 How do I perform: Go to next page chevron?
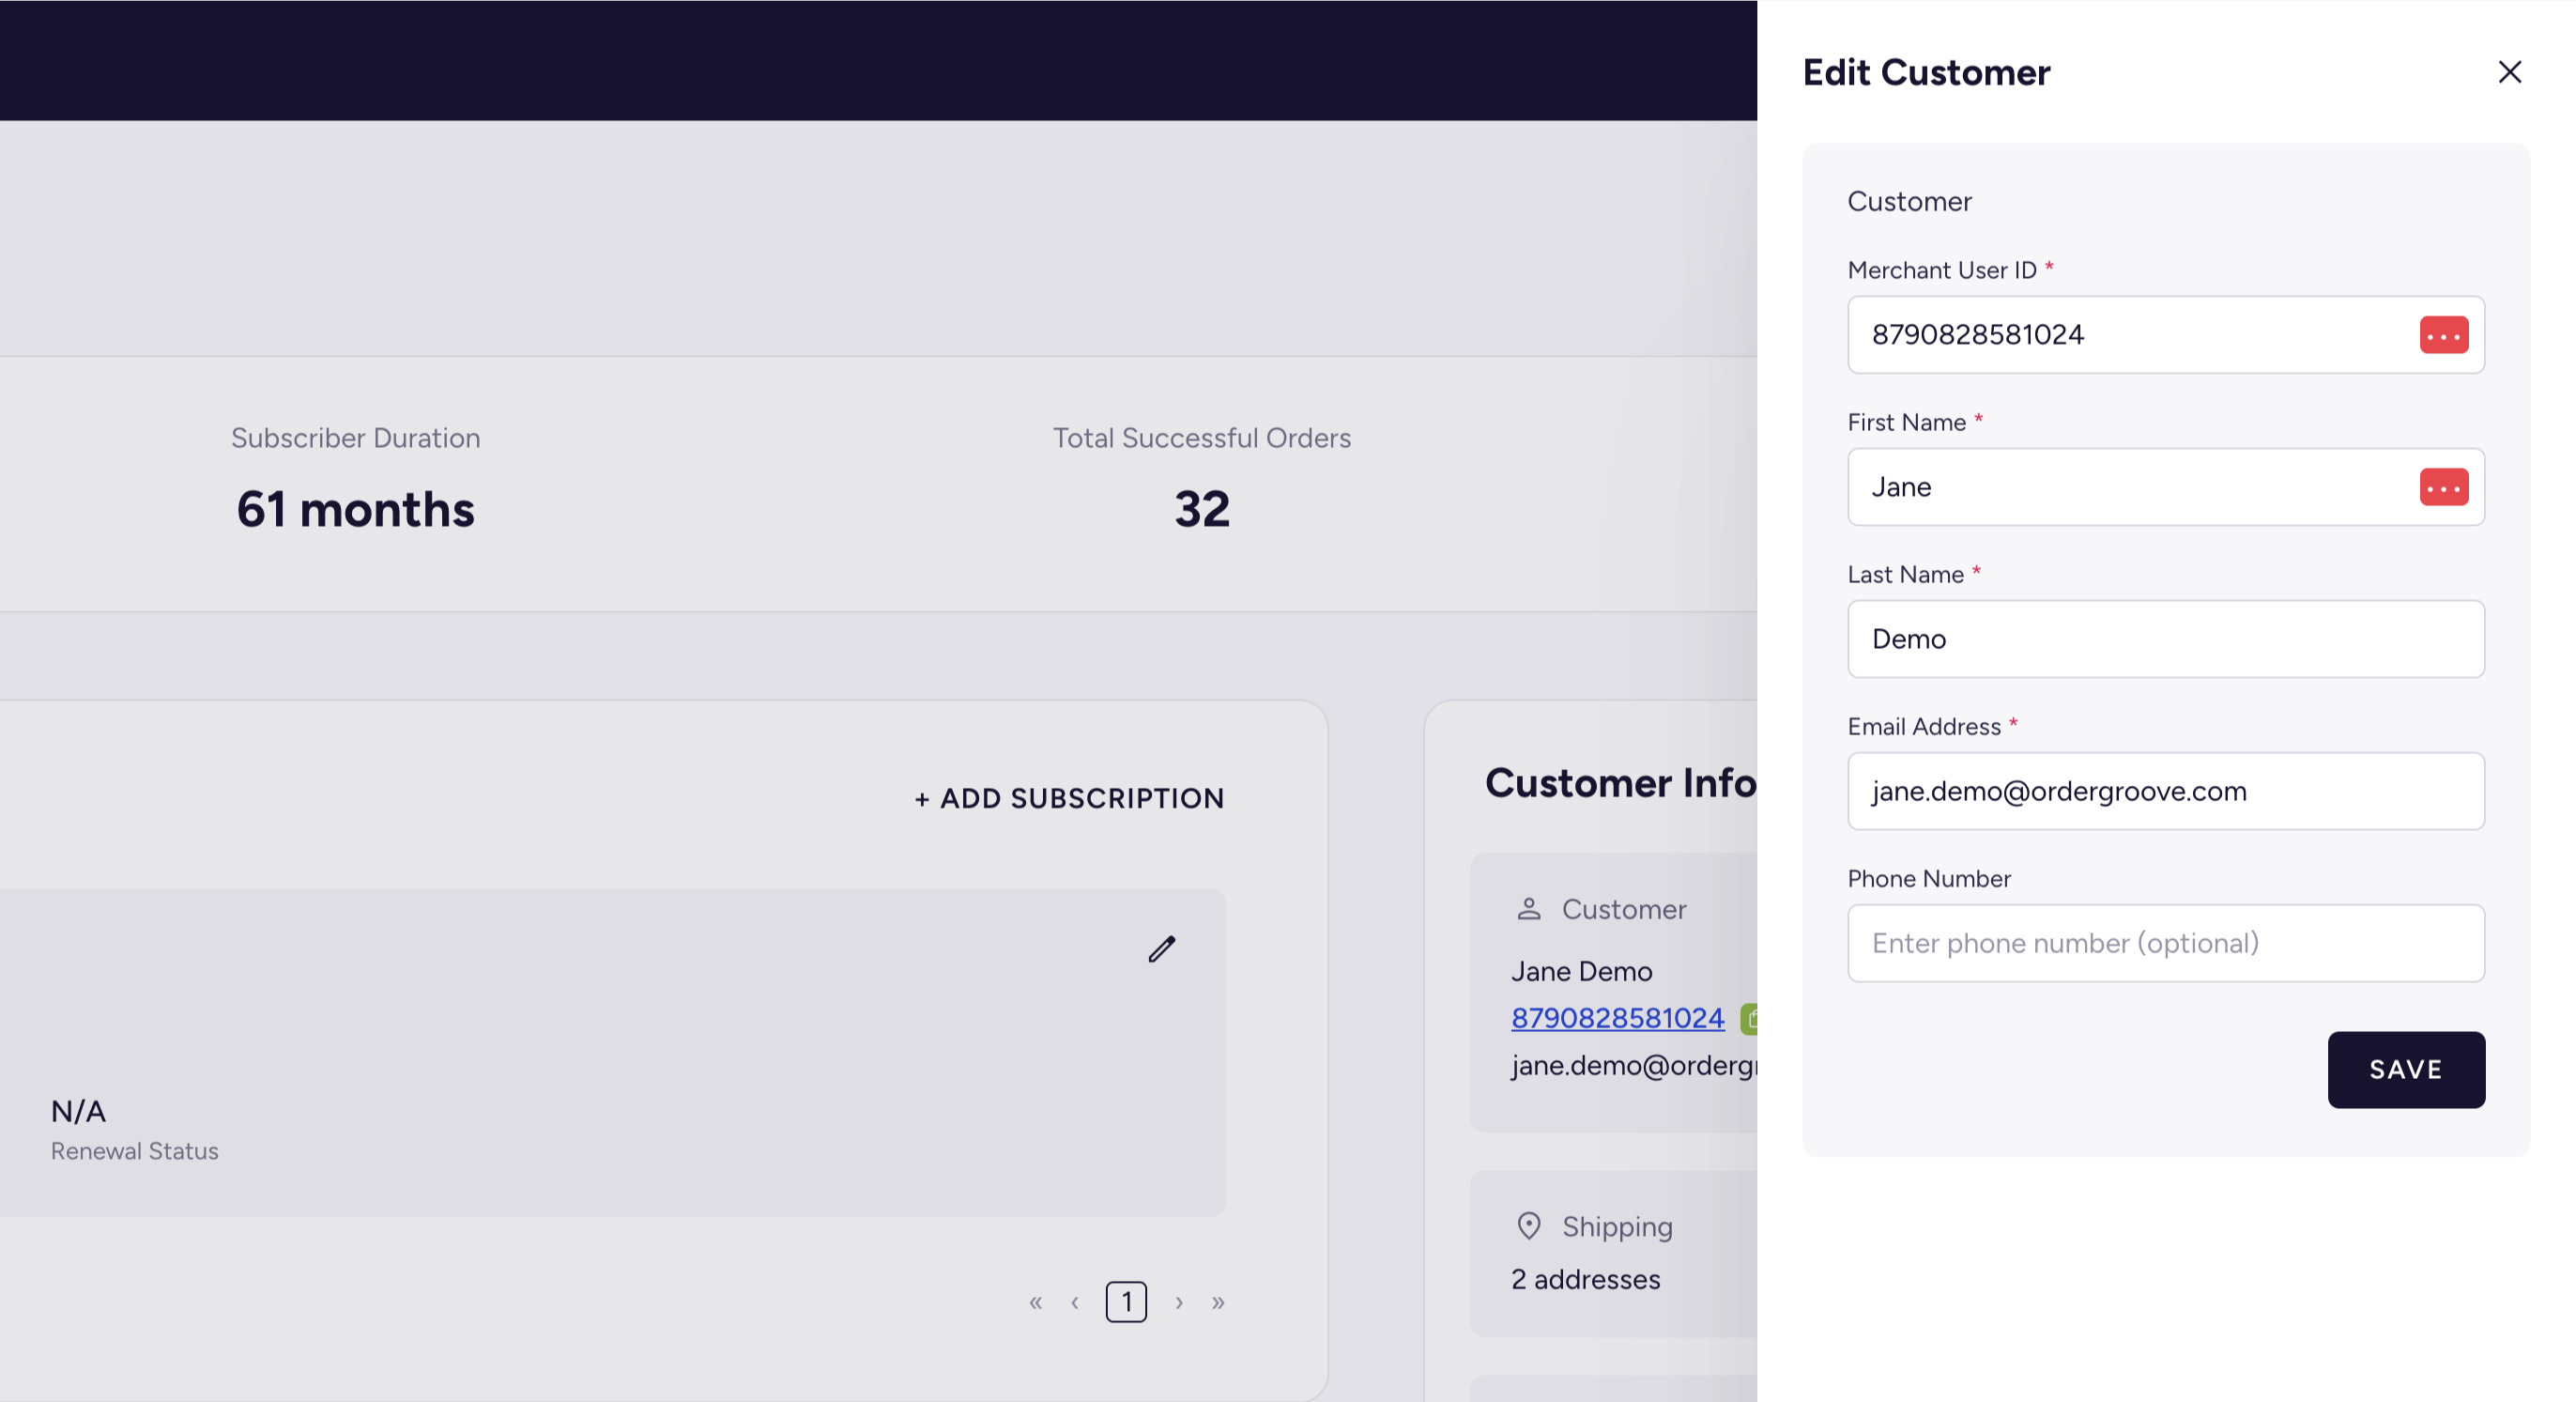1179,1302
